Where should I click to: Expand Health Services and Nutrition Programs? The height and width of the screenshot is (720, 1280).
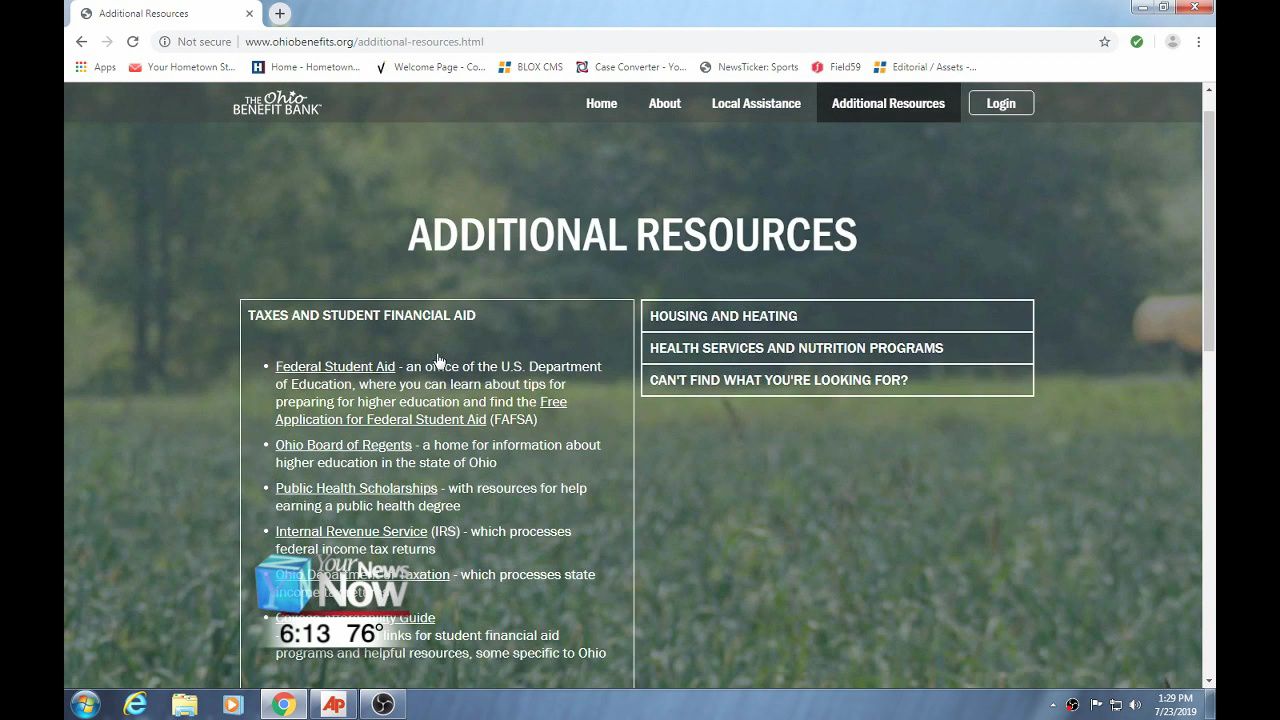(836, 348)
